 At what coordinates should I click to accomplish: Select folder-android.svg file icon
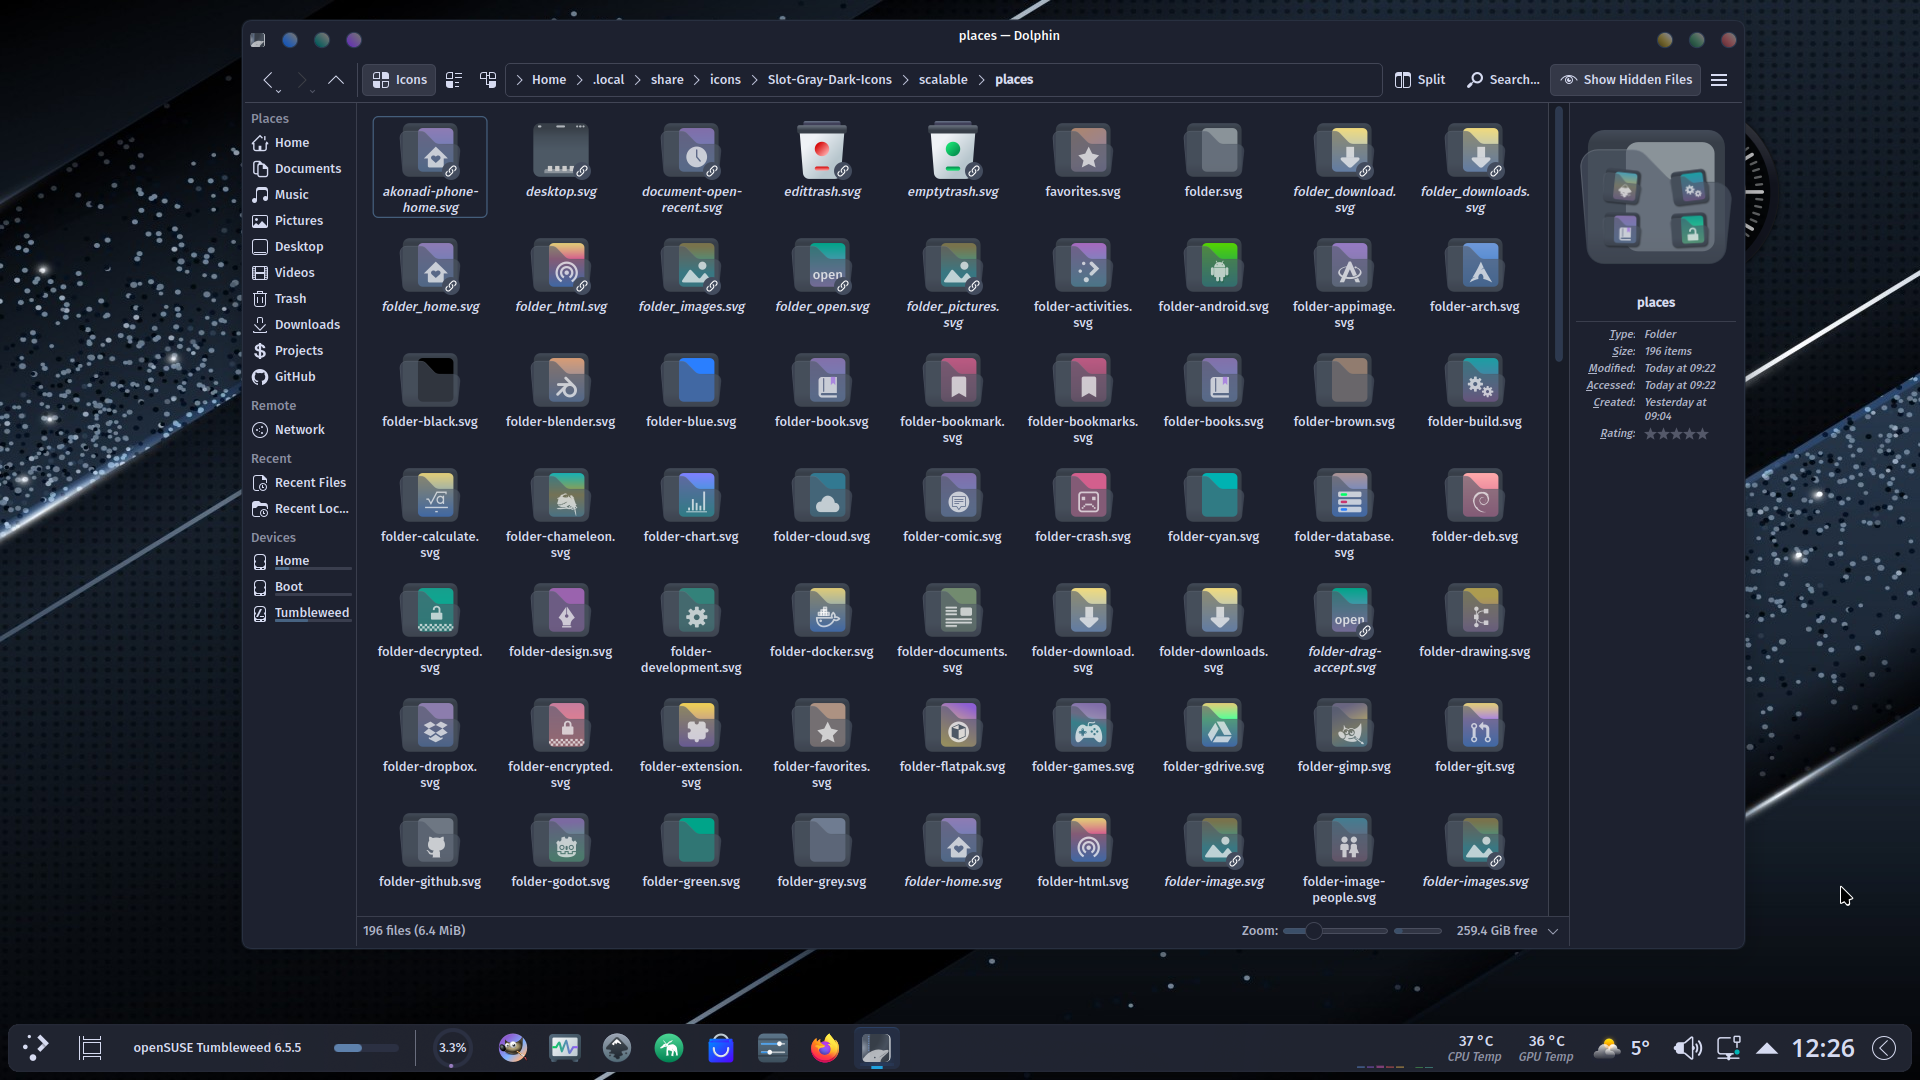tap(1214, 267)
